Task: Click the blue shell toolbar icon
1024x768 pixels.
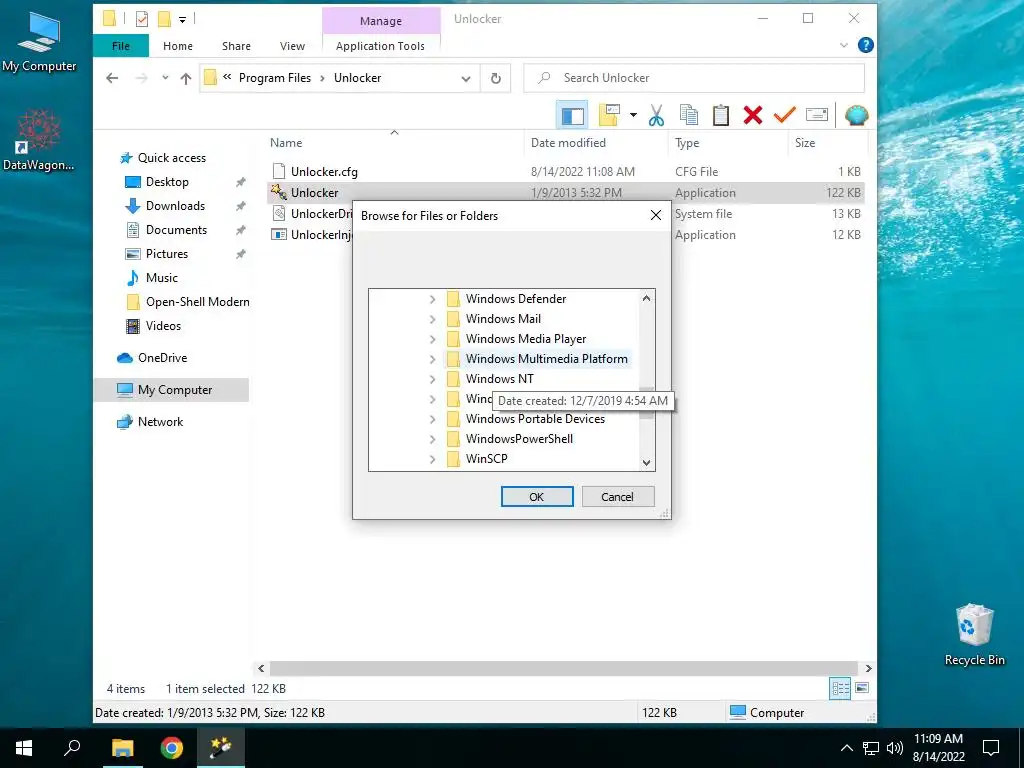Action: 856,116
